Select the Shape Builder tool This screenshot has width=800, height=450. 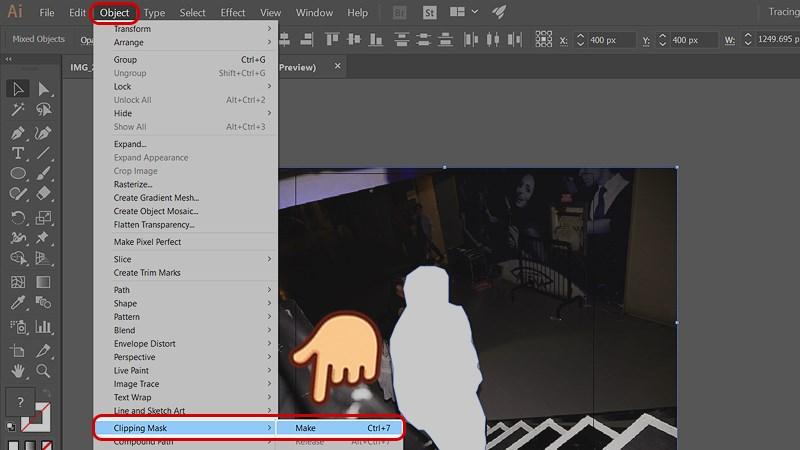click(x=18, y=258)
